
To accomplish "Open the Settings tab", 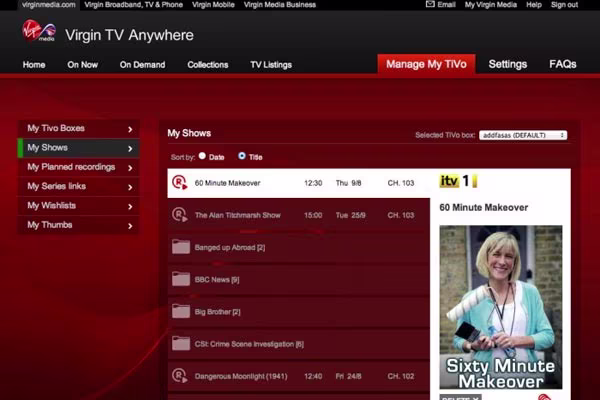I will [508, 64].
